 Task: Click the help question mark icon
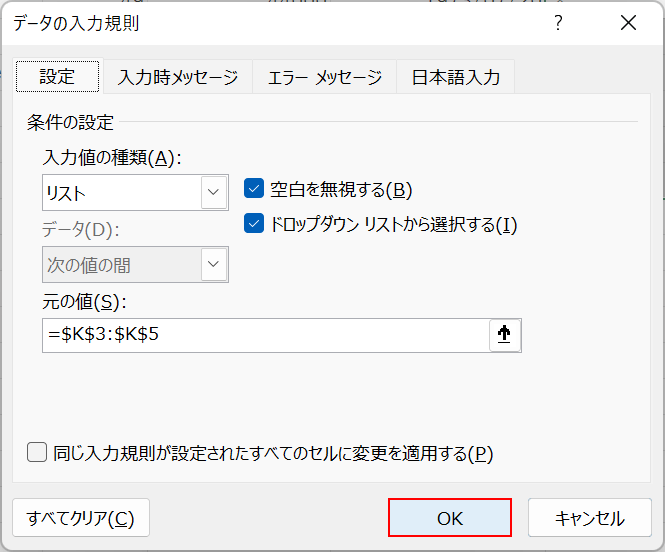tap(559, 23)
